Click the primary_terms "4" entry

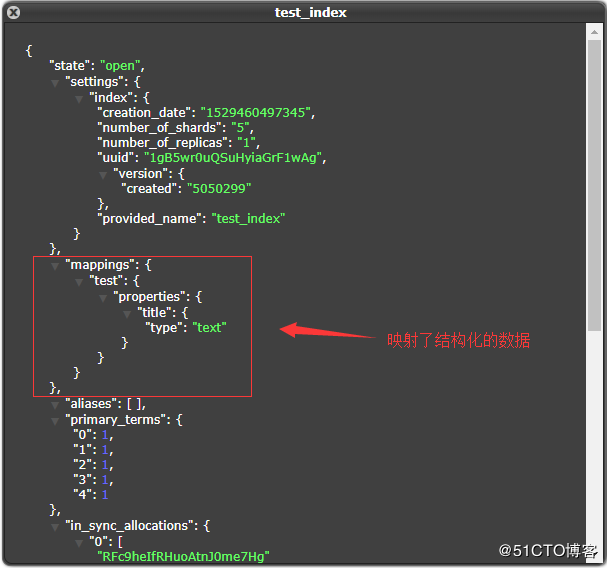[x=91, y=495]
